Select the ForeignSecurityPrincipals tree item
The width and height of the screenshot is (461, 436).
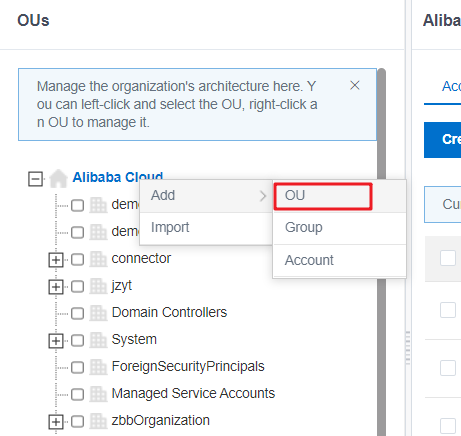click(x=188, y=367)
